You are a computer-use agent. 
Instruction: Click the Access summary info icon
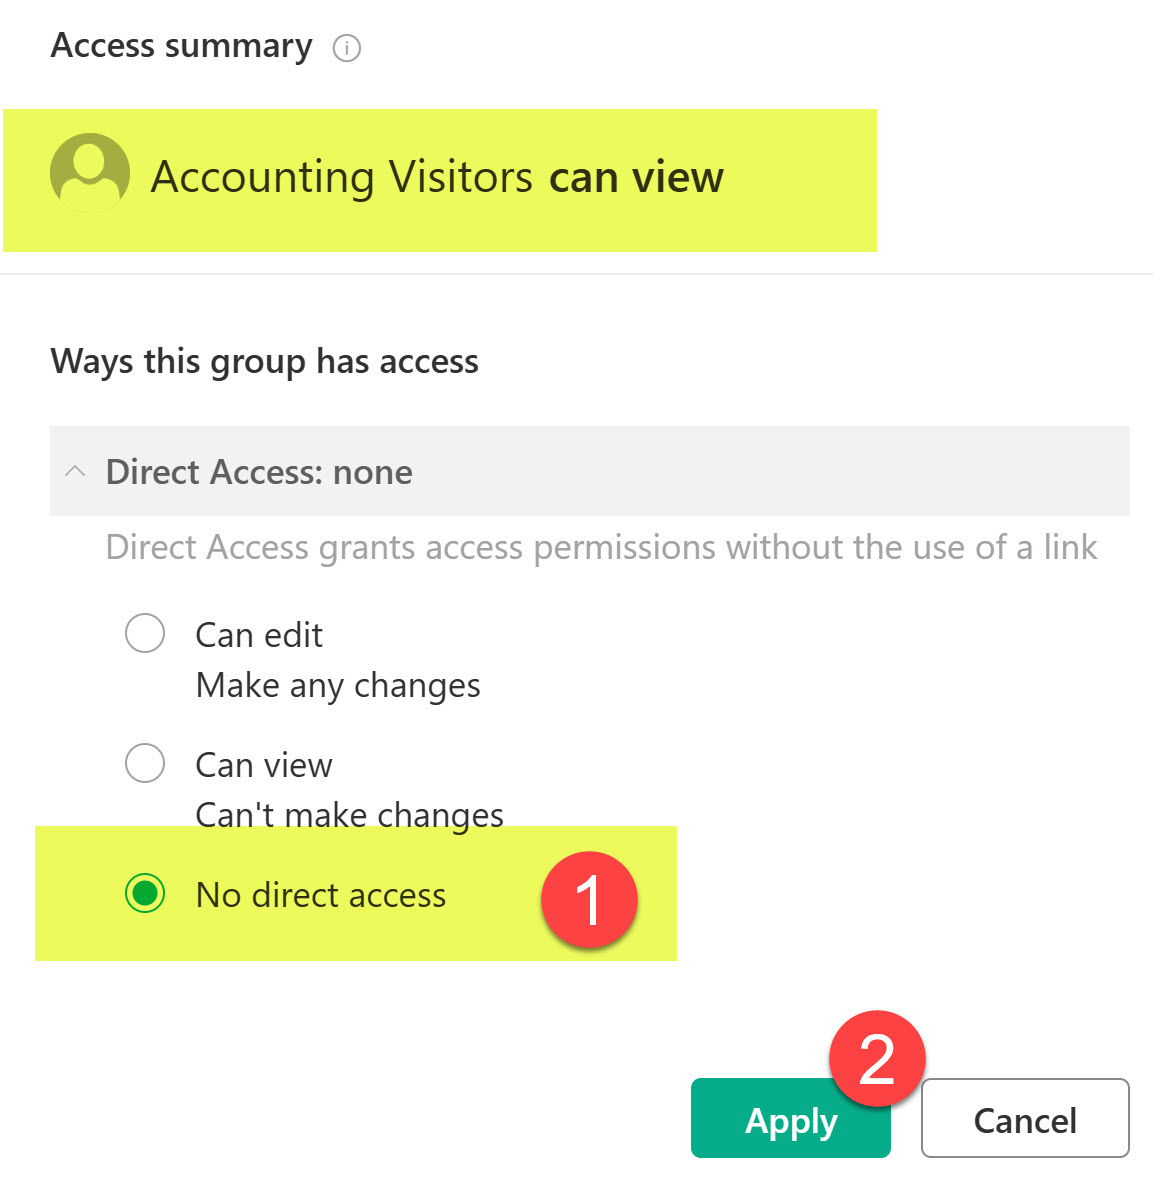point(346,48)
